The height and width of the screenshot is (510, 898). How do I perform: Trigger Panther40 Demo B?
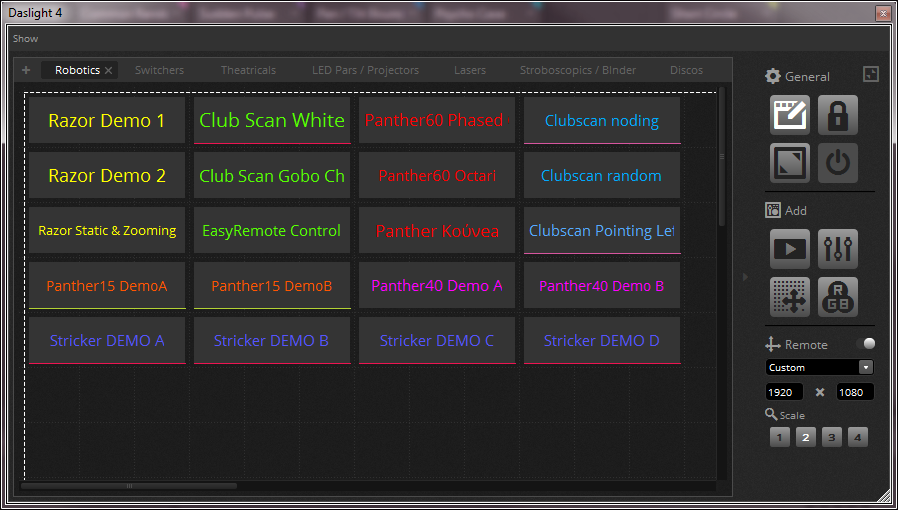click(x=602, y=285)
